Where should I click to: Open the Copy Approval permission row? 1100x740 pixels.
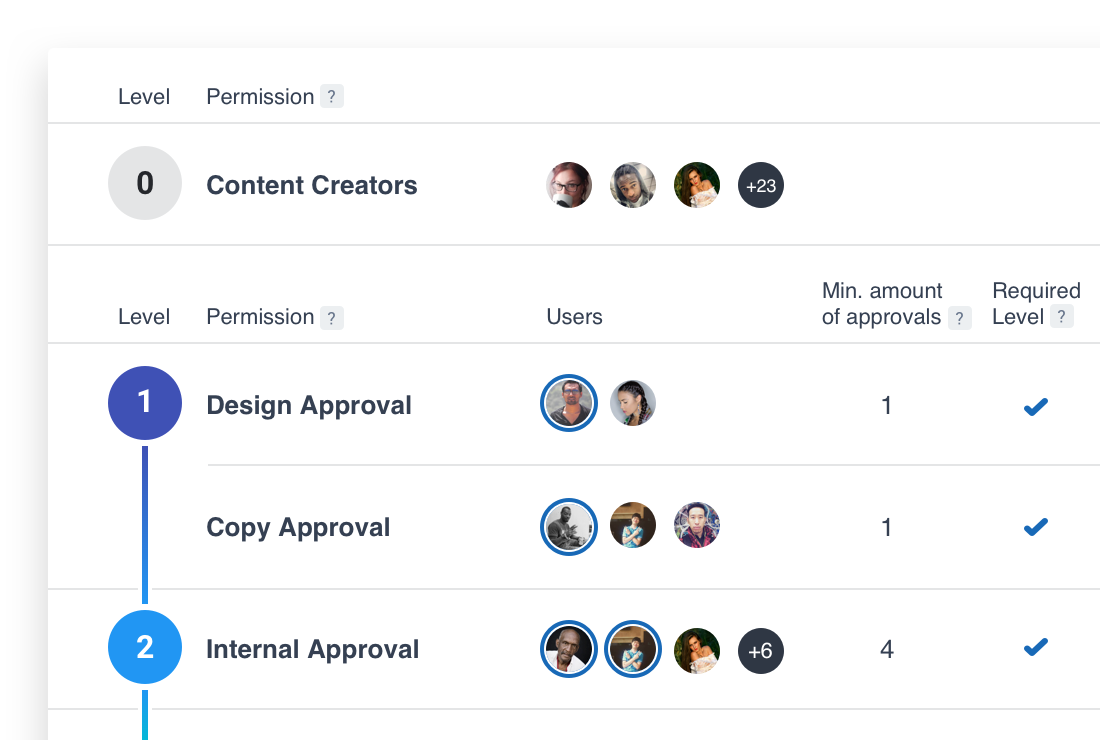click(298, 527)
